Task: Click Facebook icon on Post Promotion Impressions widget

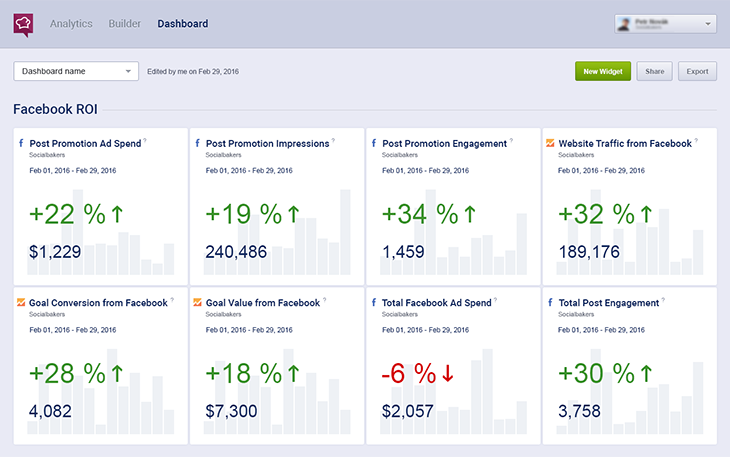Action: 198,144
